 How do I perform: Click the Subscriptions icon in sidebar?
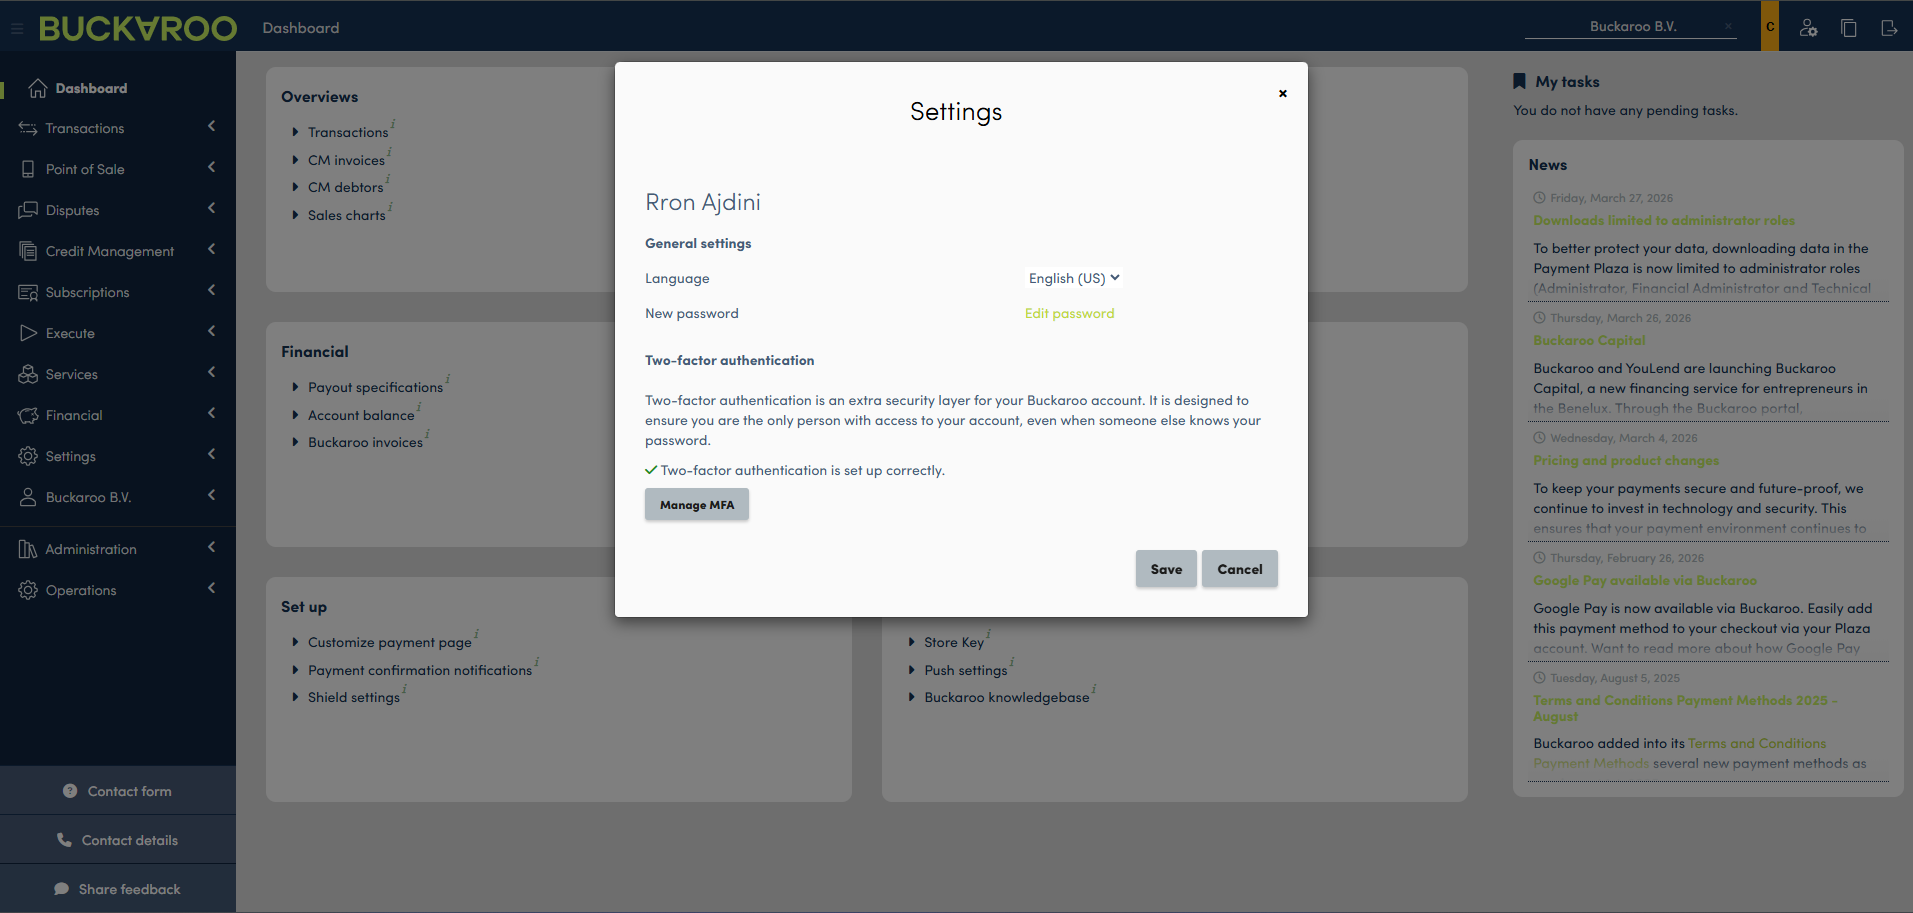[28, 292]
